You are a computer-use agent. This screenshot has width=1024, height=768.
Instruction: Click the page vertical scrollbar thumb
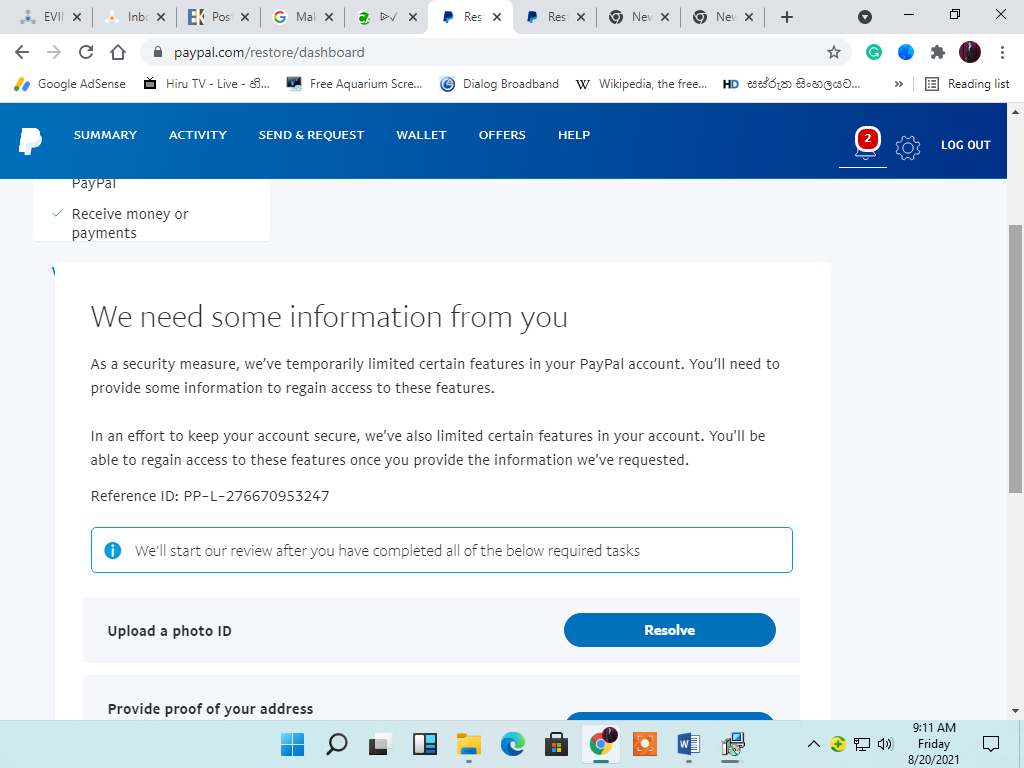pyautogui.click(x=1015, y=359)
